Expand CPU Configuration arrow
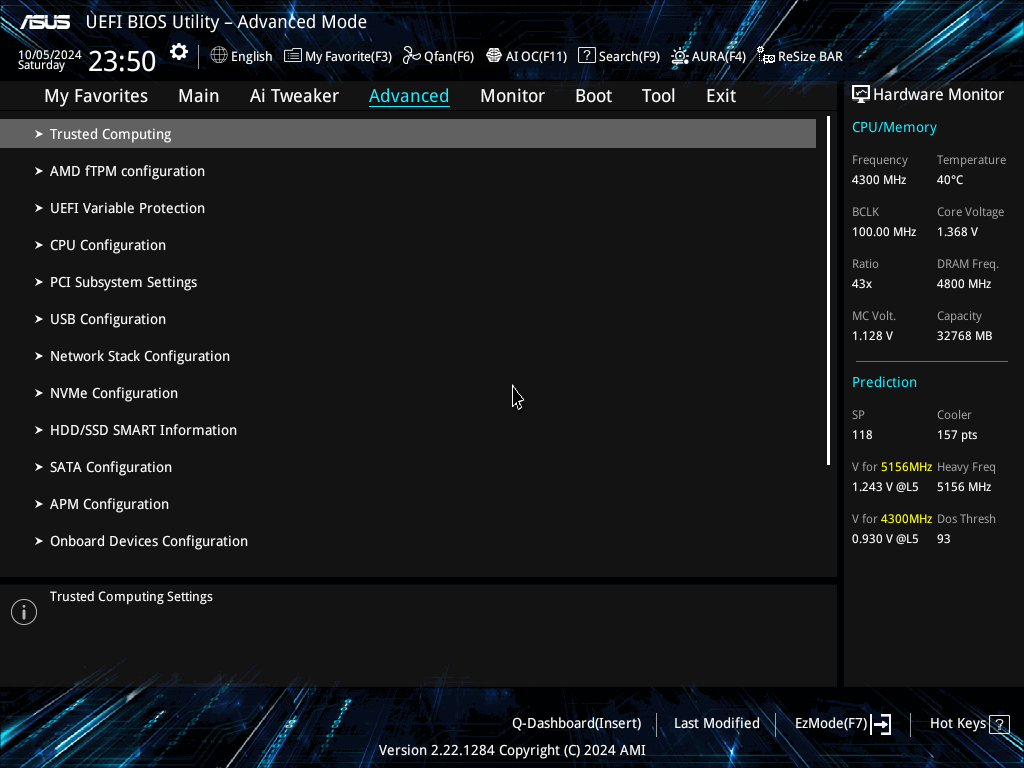The height and width of the screenshot is (768, 1024). (x=39, y=245)
